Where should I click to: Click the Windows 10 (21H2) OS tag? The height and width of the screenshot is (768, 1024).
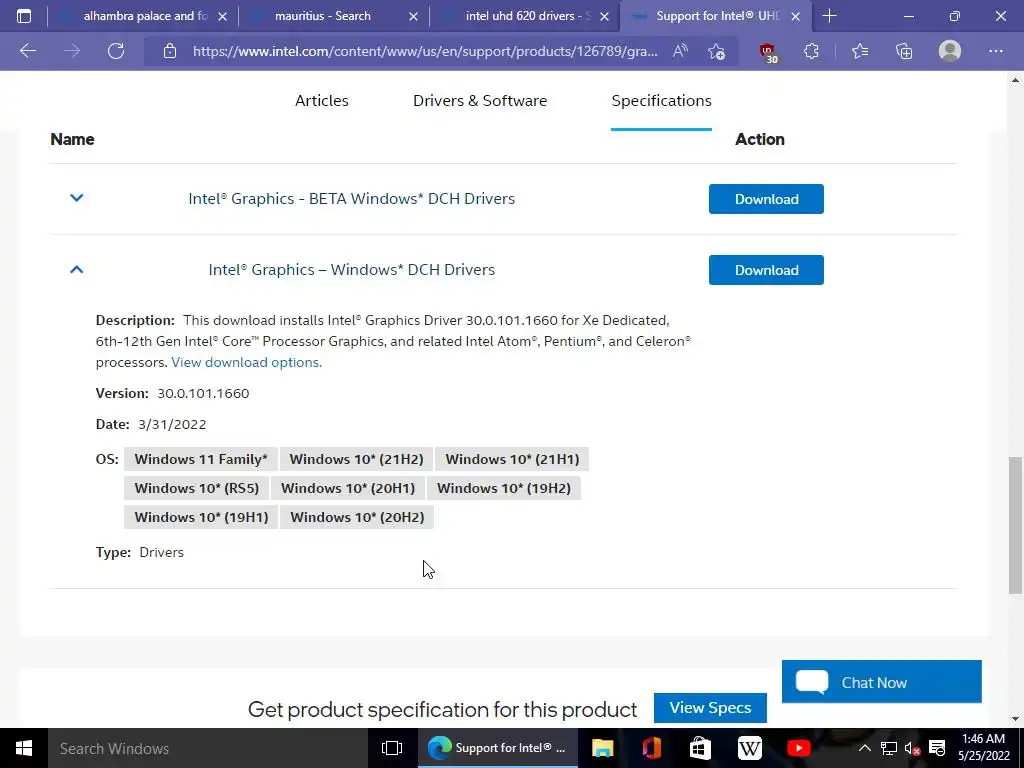(357, 459)
